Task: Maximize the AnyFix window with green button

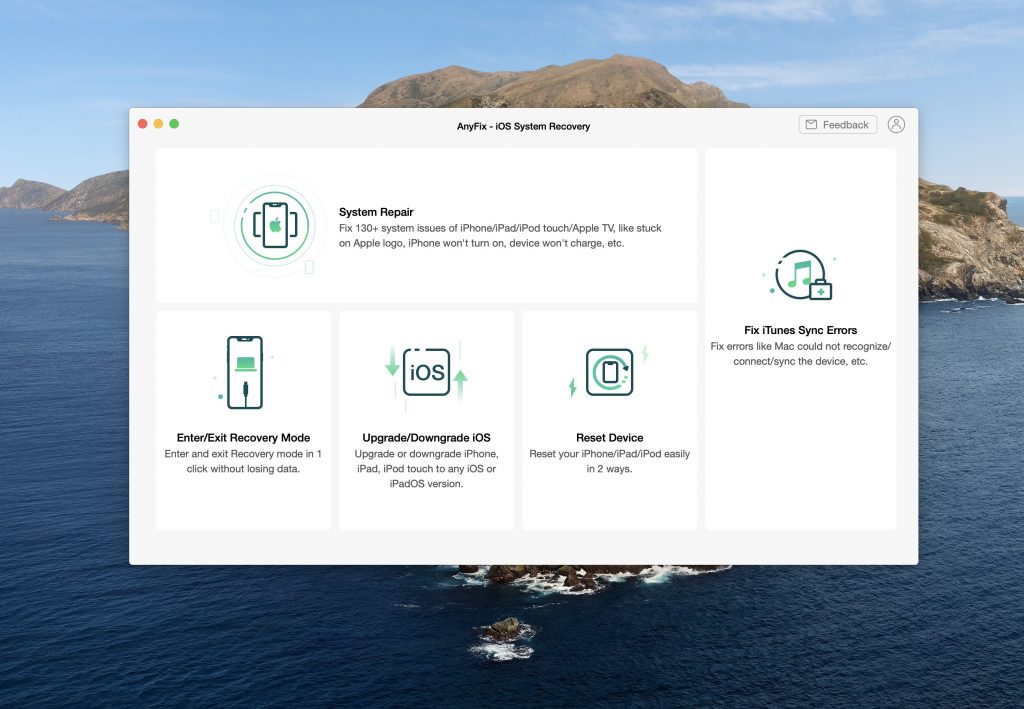Action: tap(174, 124)
